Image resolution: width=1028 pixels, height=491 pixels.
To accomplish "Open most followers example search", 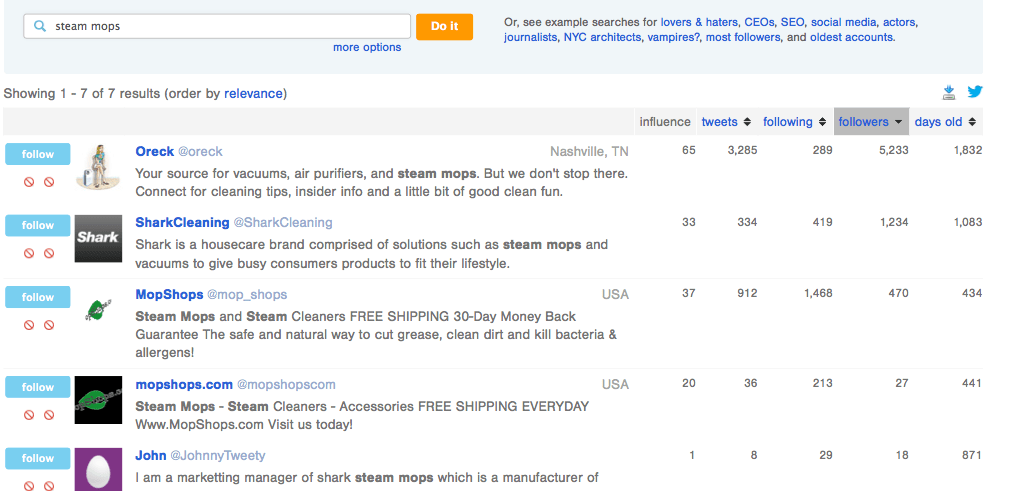I will pyautogui.click(x=743, y=37).
